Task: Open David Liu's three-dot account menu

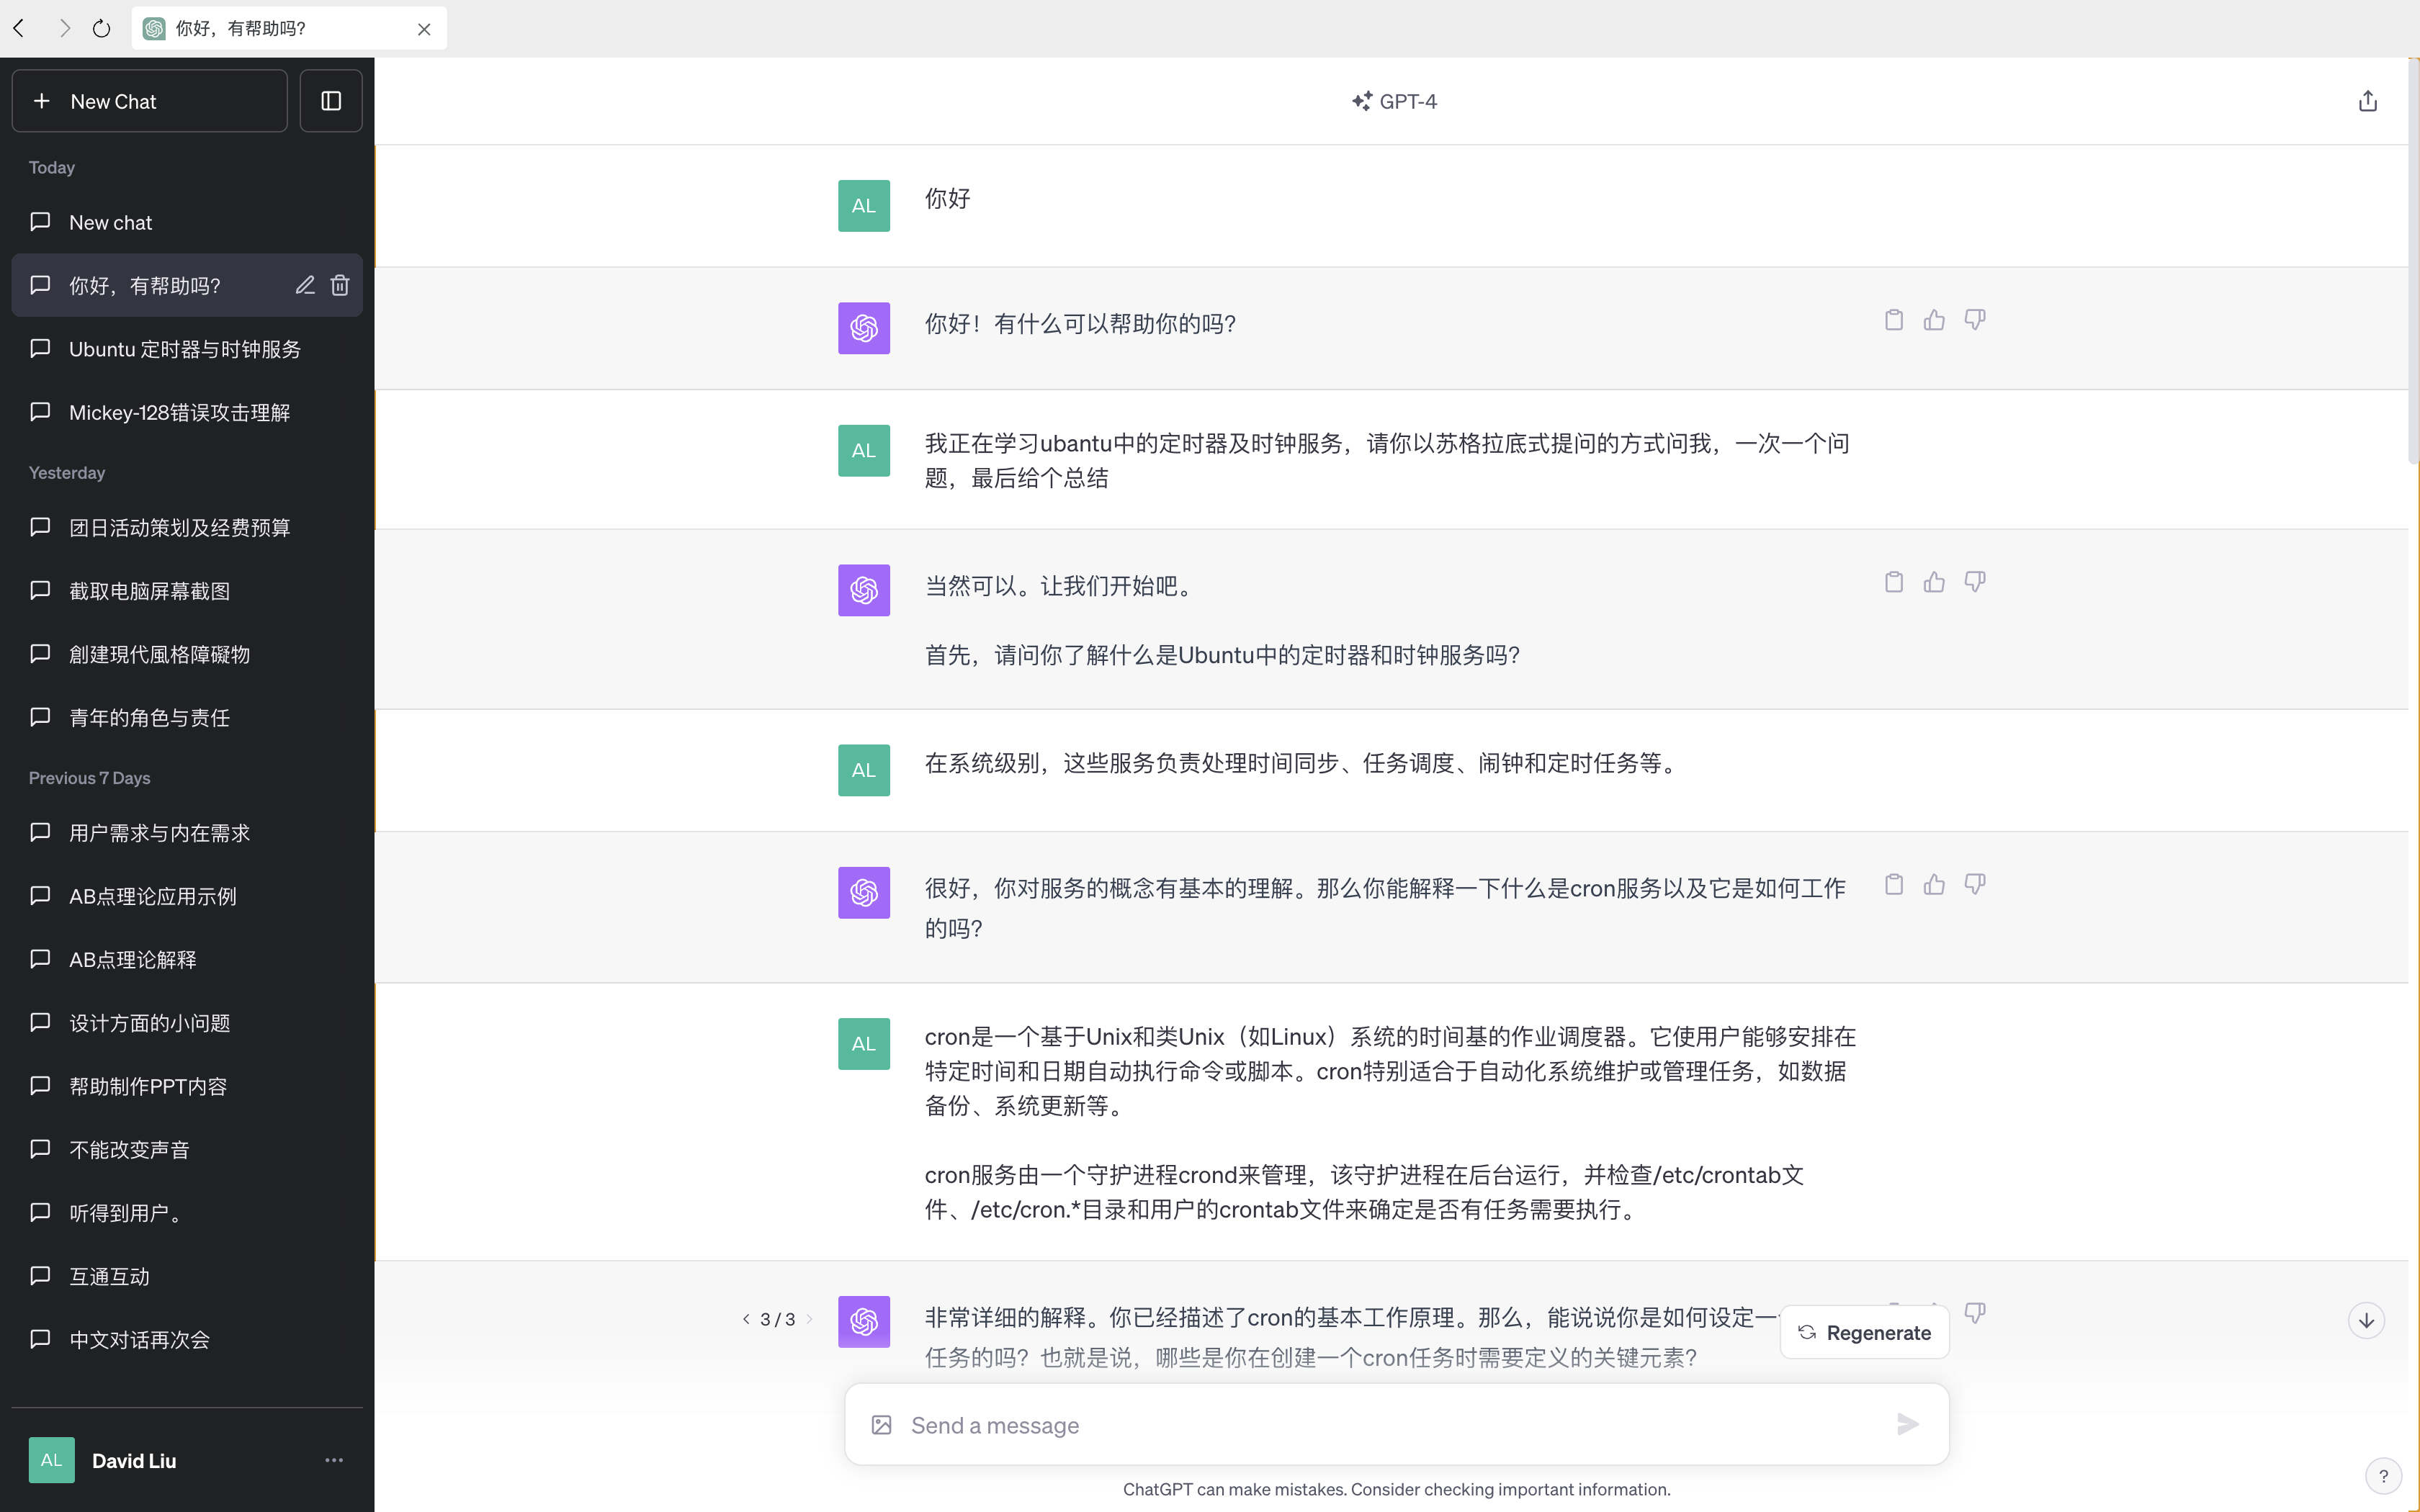Action: coord(334,1460)
